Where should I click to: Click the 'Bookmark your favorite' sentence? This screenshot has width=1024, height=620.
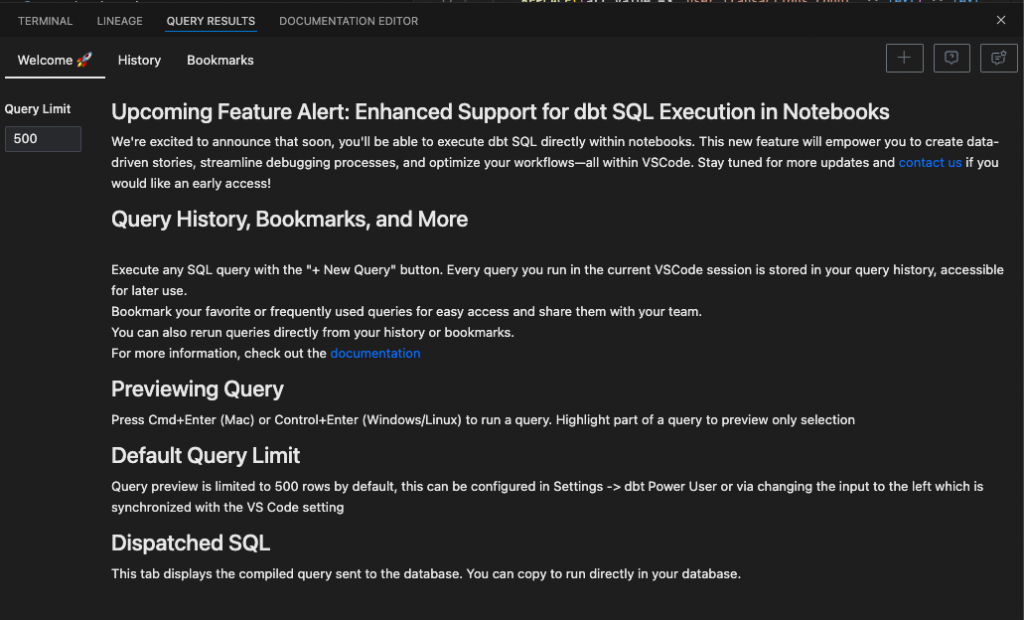406,312
